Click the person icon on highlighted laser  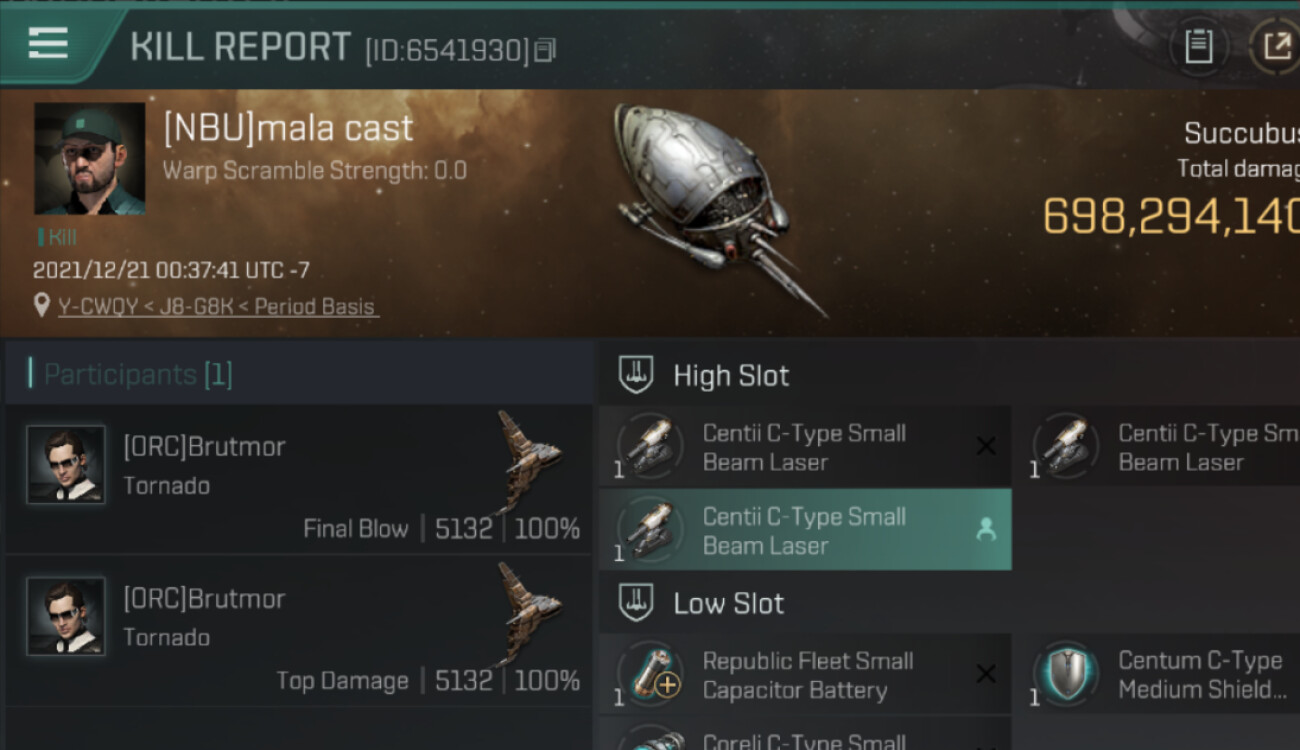point(985,531)
